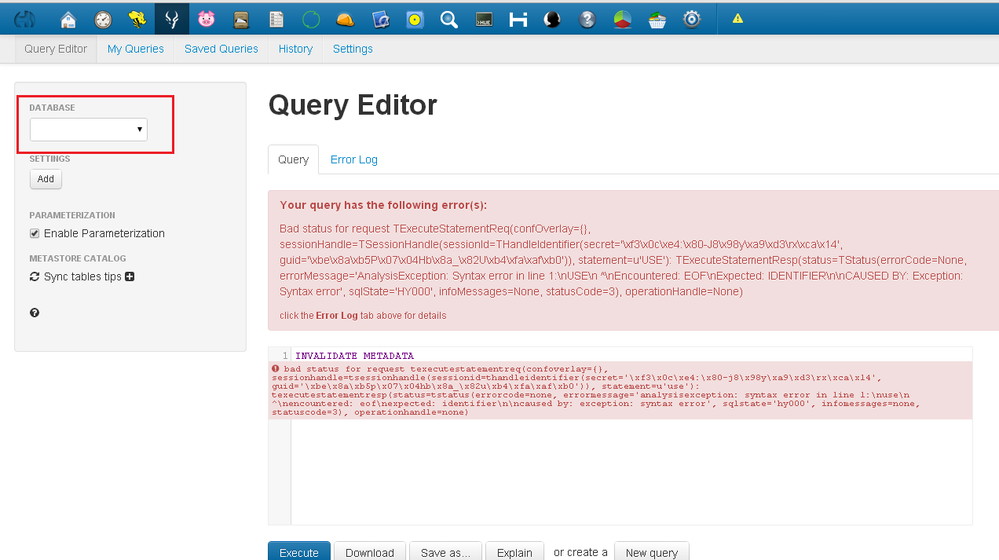Open the Pig editor icon
Image resolution: width=999 pixels, height=560 pixels.
point(206,20)
